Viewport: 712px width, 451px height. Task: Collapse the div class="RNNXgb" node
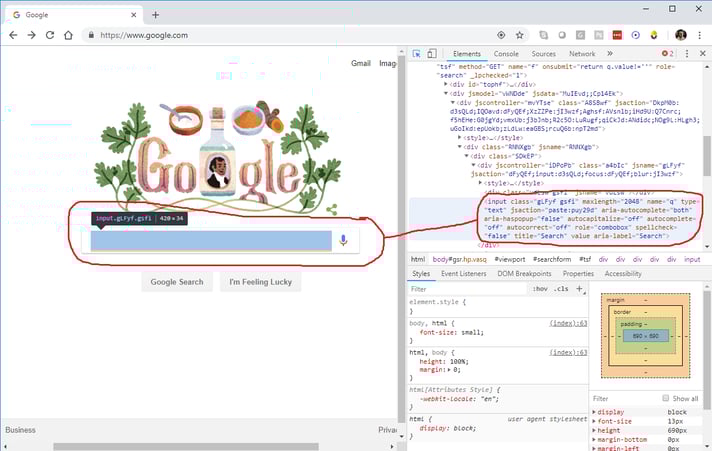(x=460, y=147)
